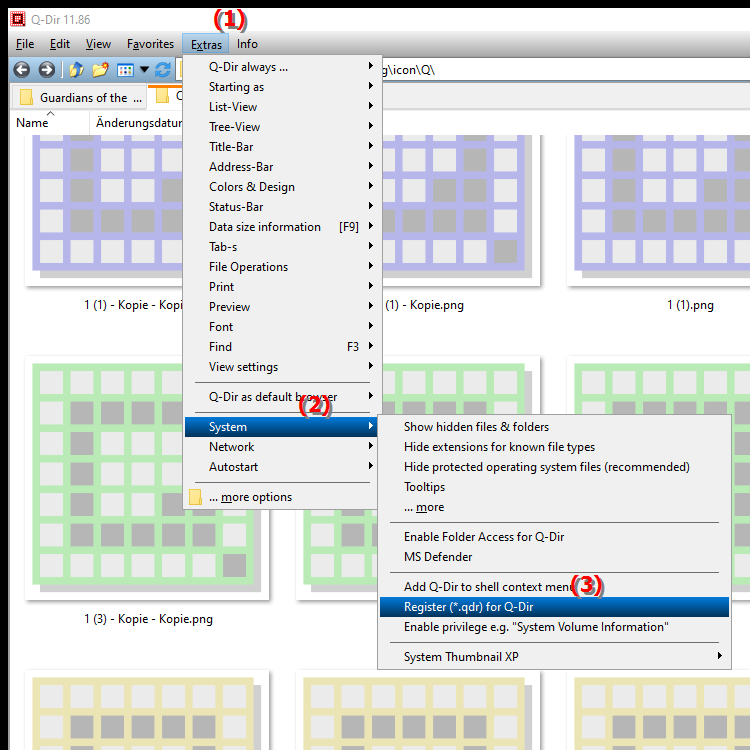750x750 pixels.
Task: Toggle Hide protected operating system files
Action: [x=554, y=467]
